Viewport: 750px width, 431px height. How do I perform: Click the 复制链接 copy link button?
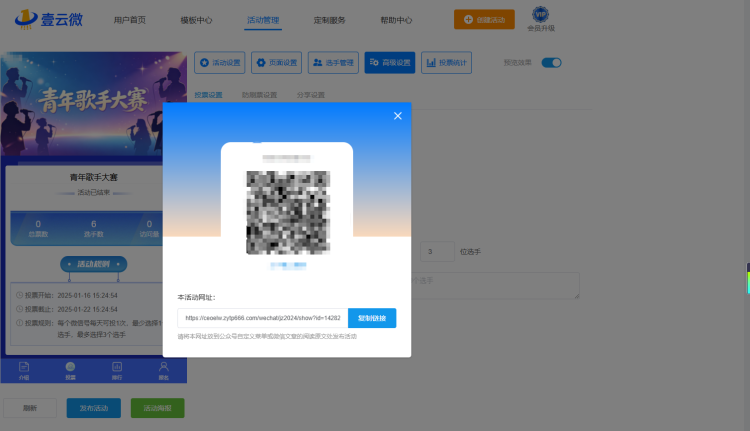(372, 318)
